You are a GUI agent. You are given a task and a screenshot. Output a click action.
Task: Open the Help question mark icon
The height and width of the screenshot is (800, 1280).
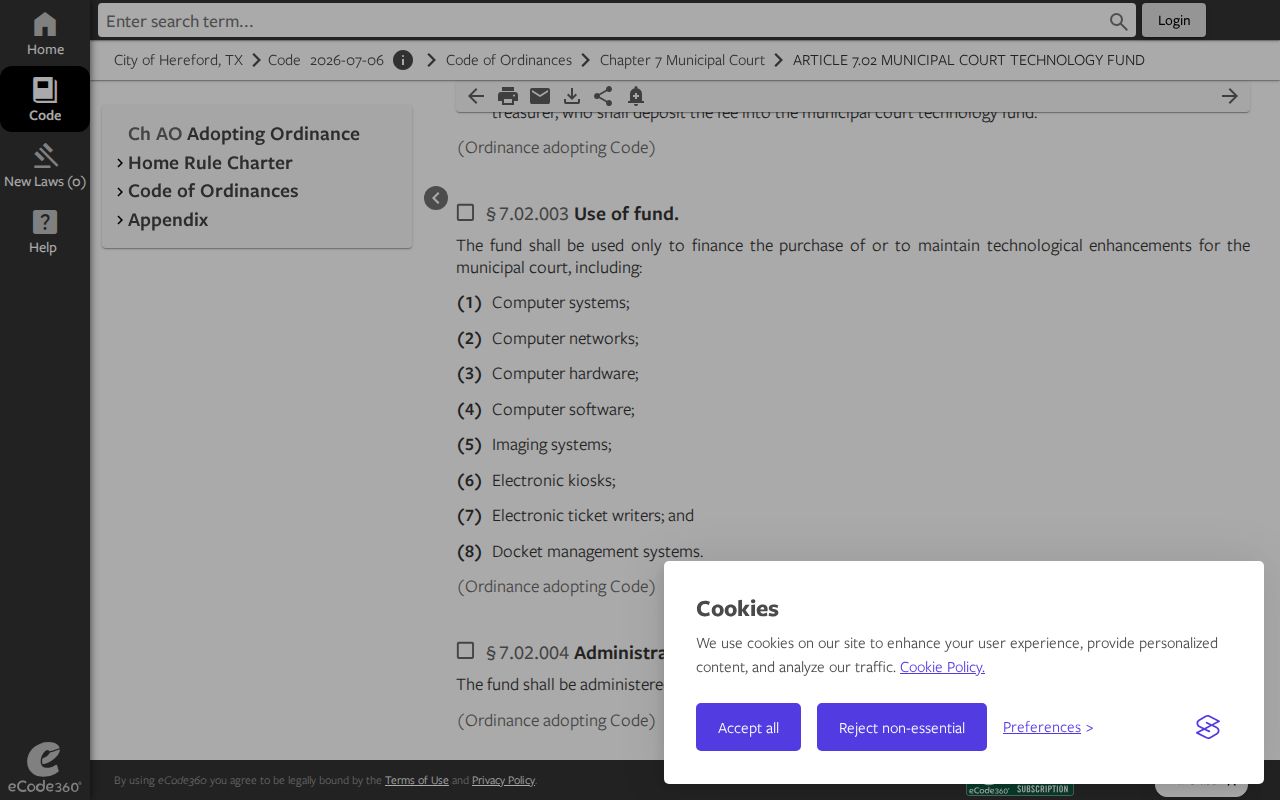pos(43,231)
